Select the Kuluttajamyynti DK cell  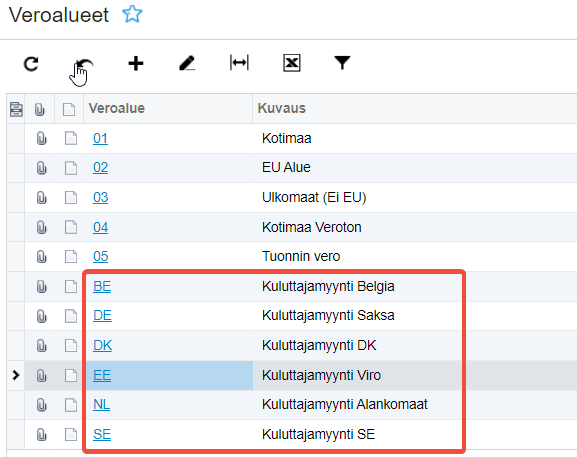[x=415, y=346]
